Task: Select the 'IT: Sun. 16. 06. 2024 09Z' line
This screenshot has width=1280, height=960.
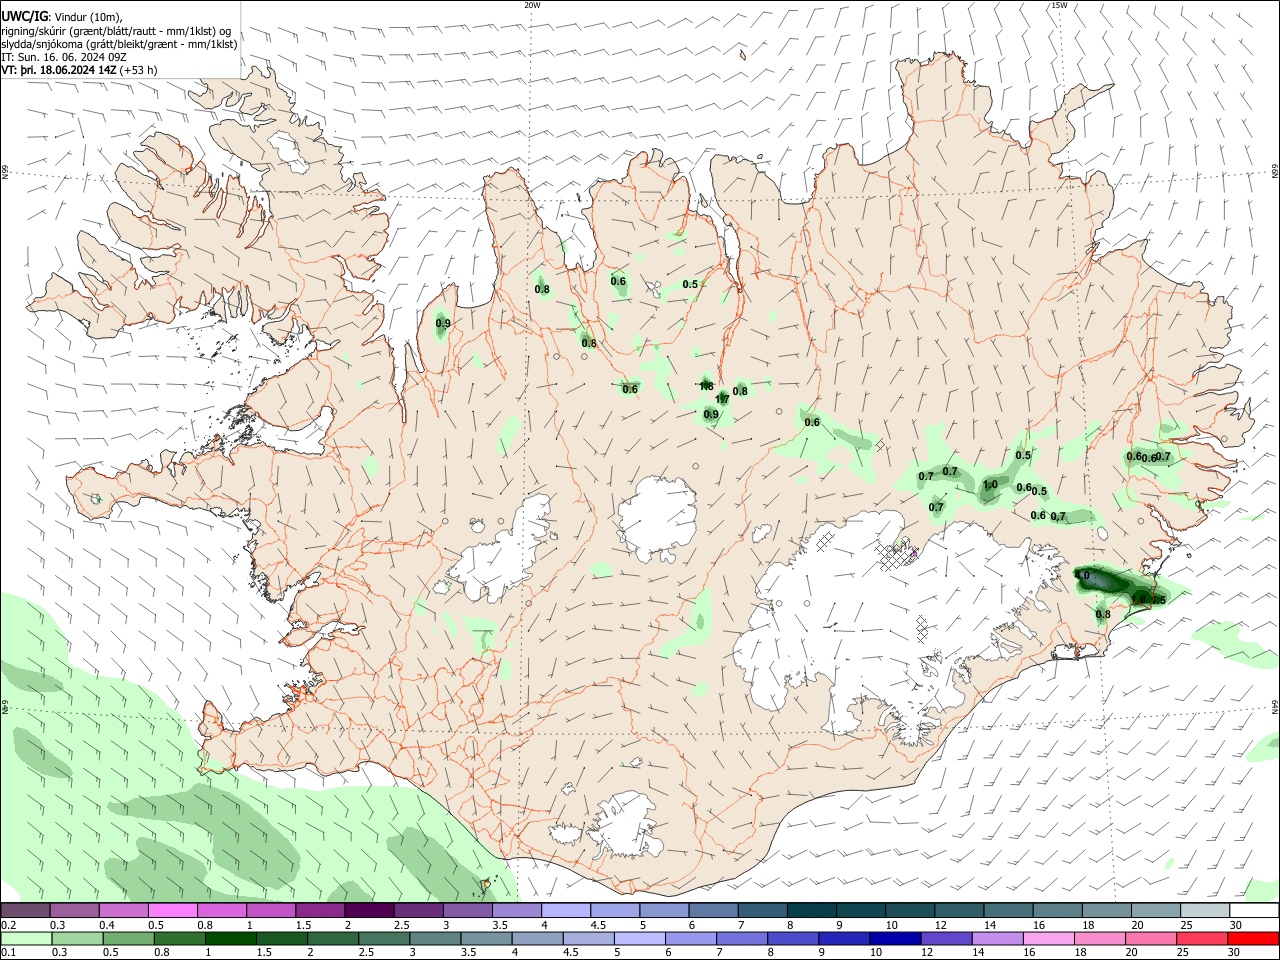Action: pyautogui.click(x=64, y=57)
